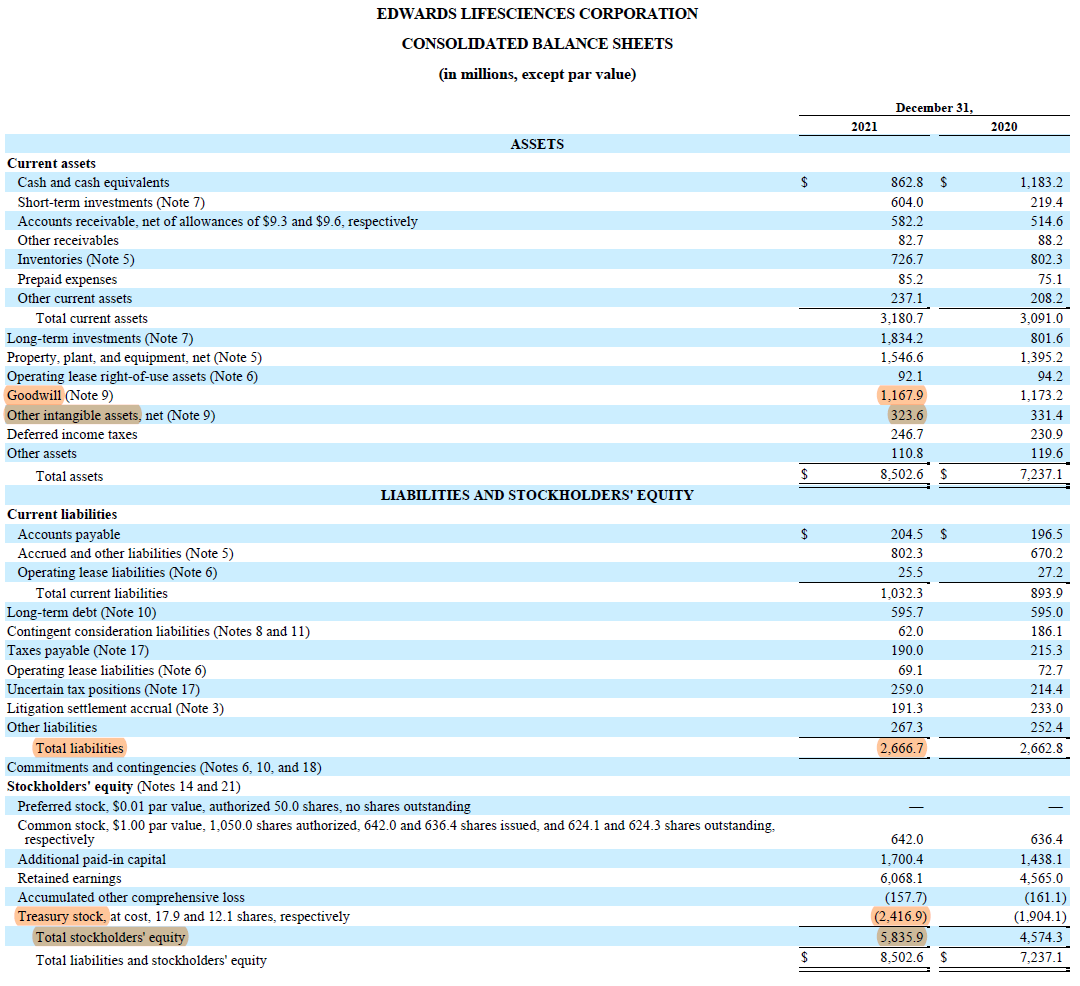Screen dimensions: 1080x986
Task: Select the 'CONSOLIDATED BALANCE SHEETS' heading
Action: pyautogui.click(x=537, y=44)
